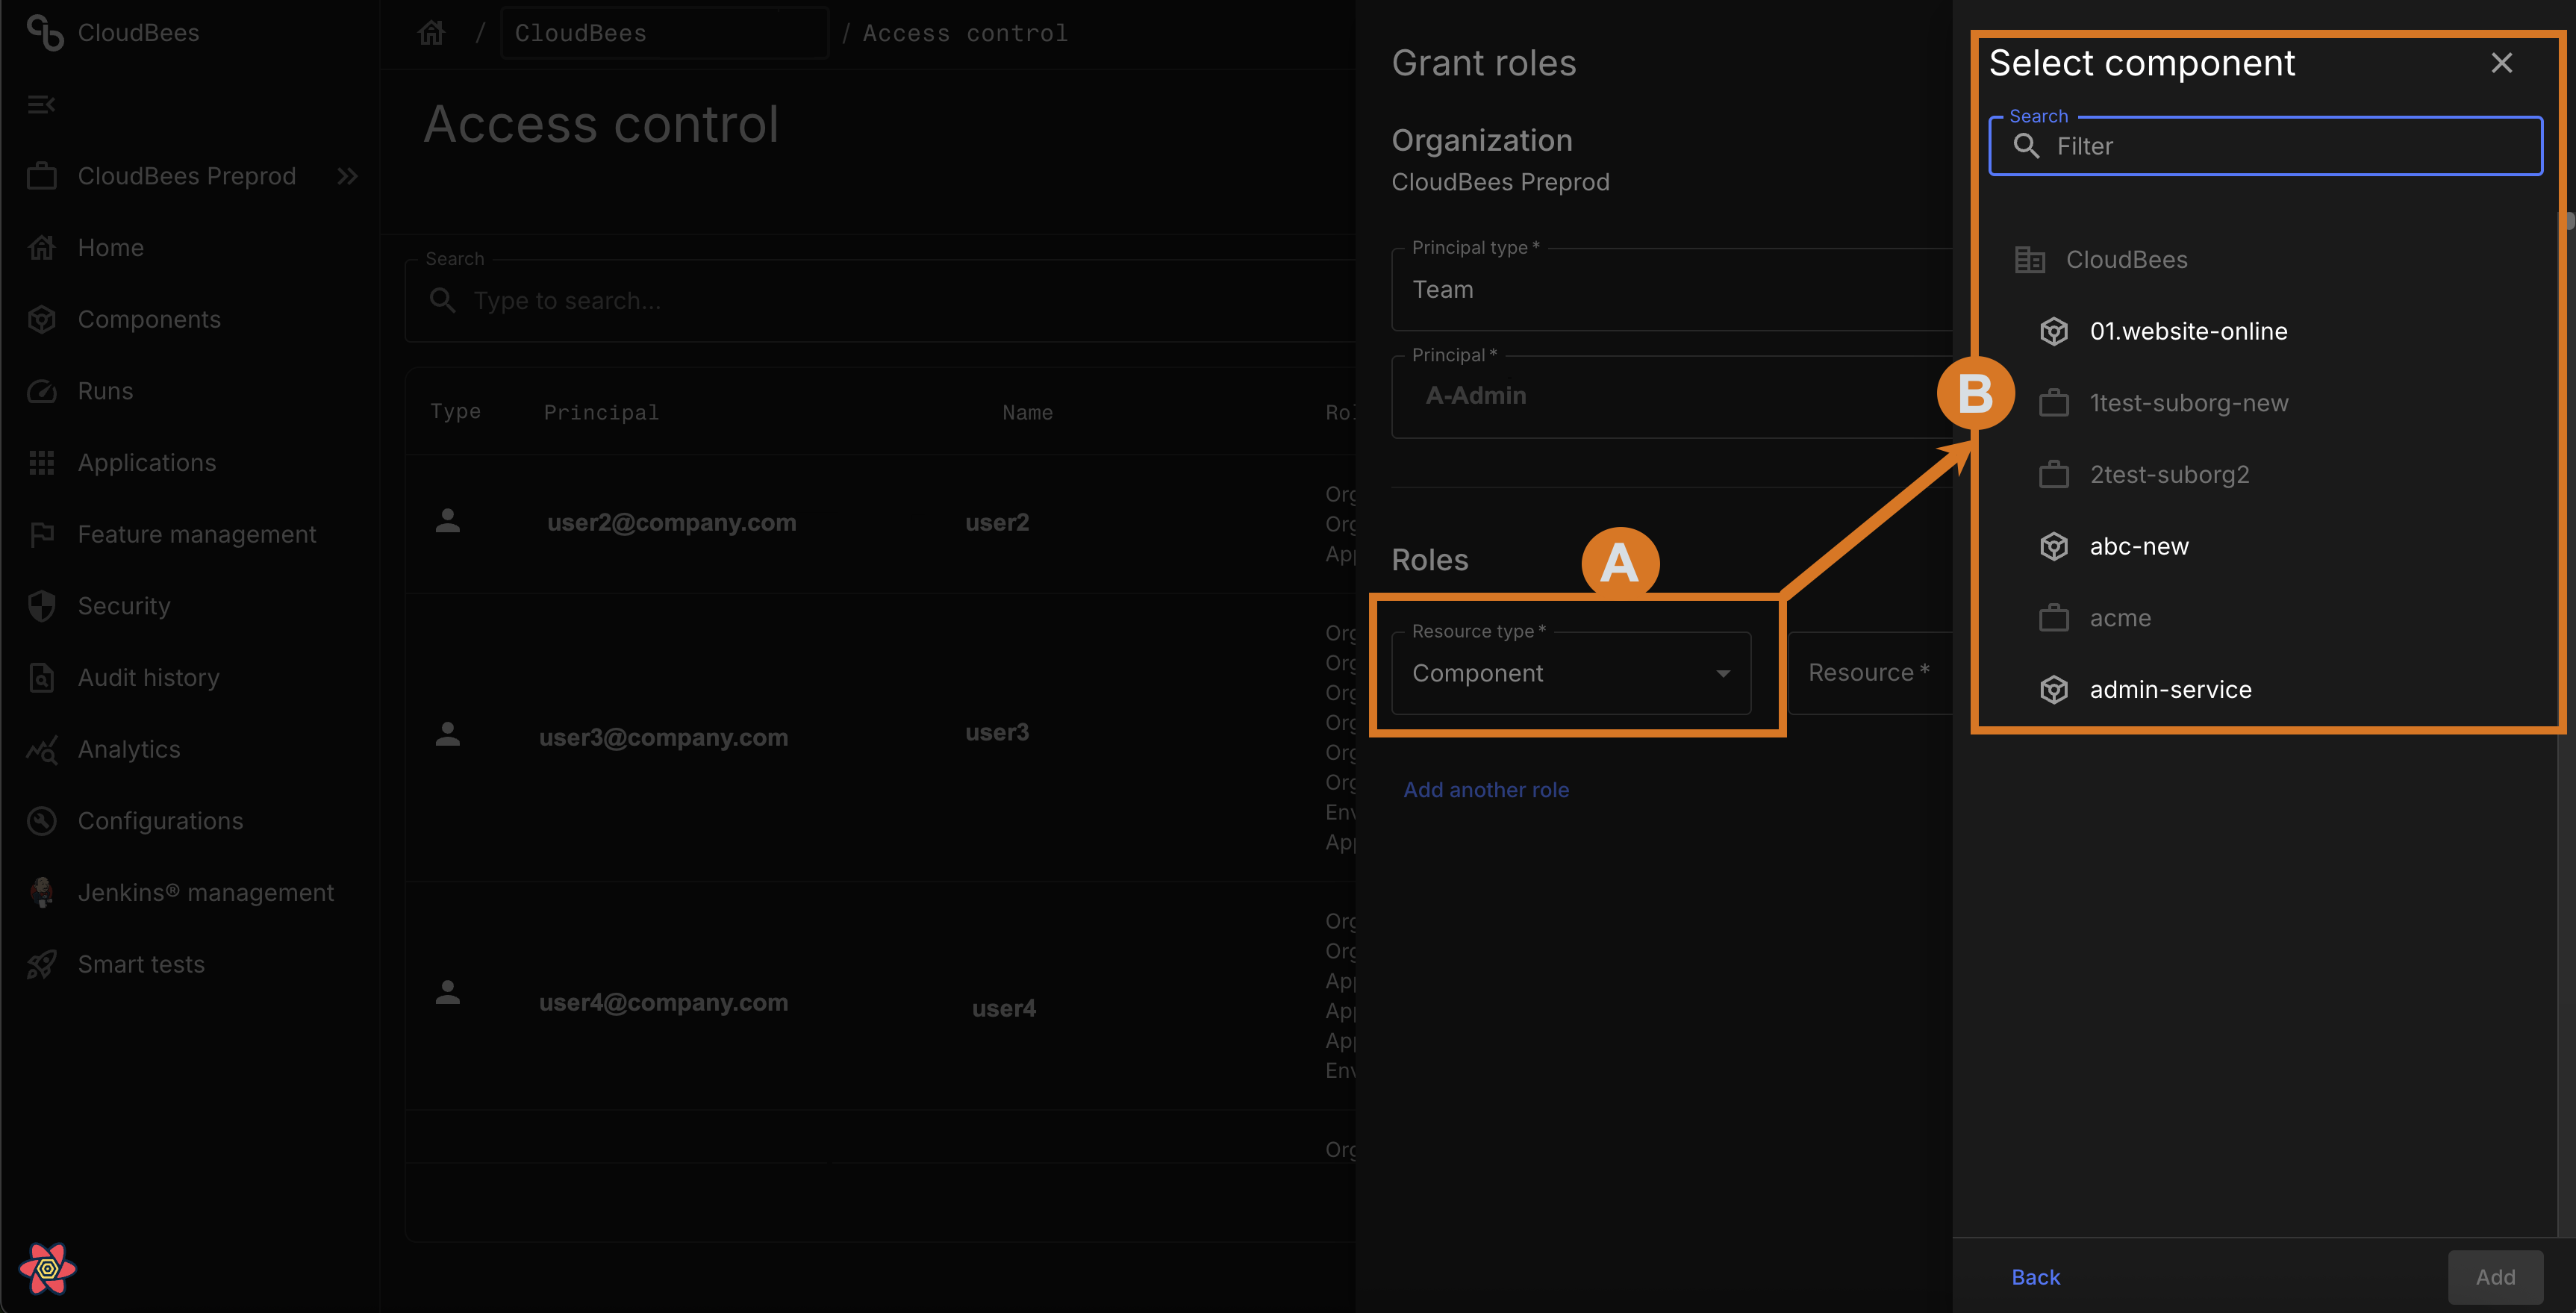This screenshot has width=2576, height=1313.
Task: Open Smart tests page
Action: click(x=141, y=964)
